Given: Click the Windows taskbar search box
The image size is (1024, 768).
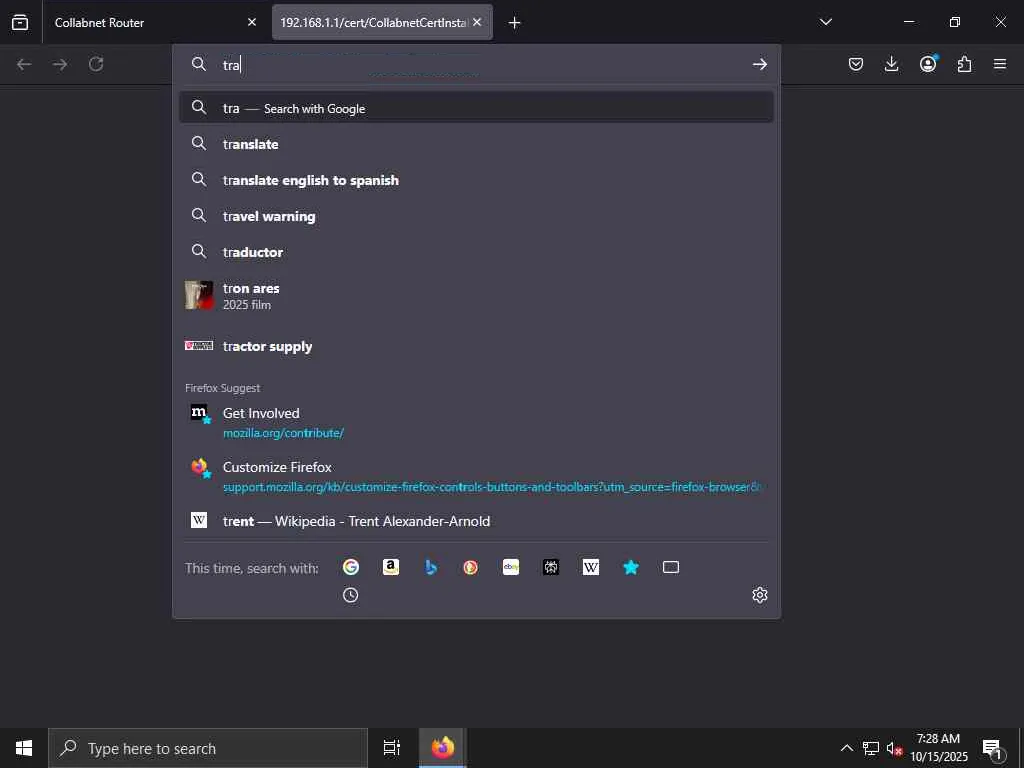Looking at the screenshot, I should click(208, 748).
